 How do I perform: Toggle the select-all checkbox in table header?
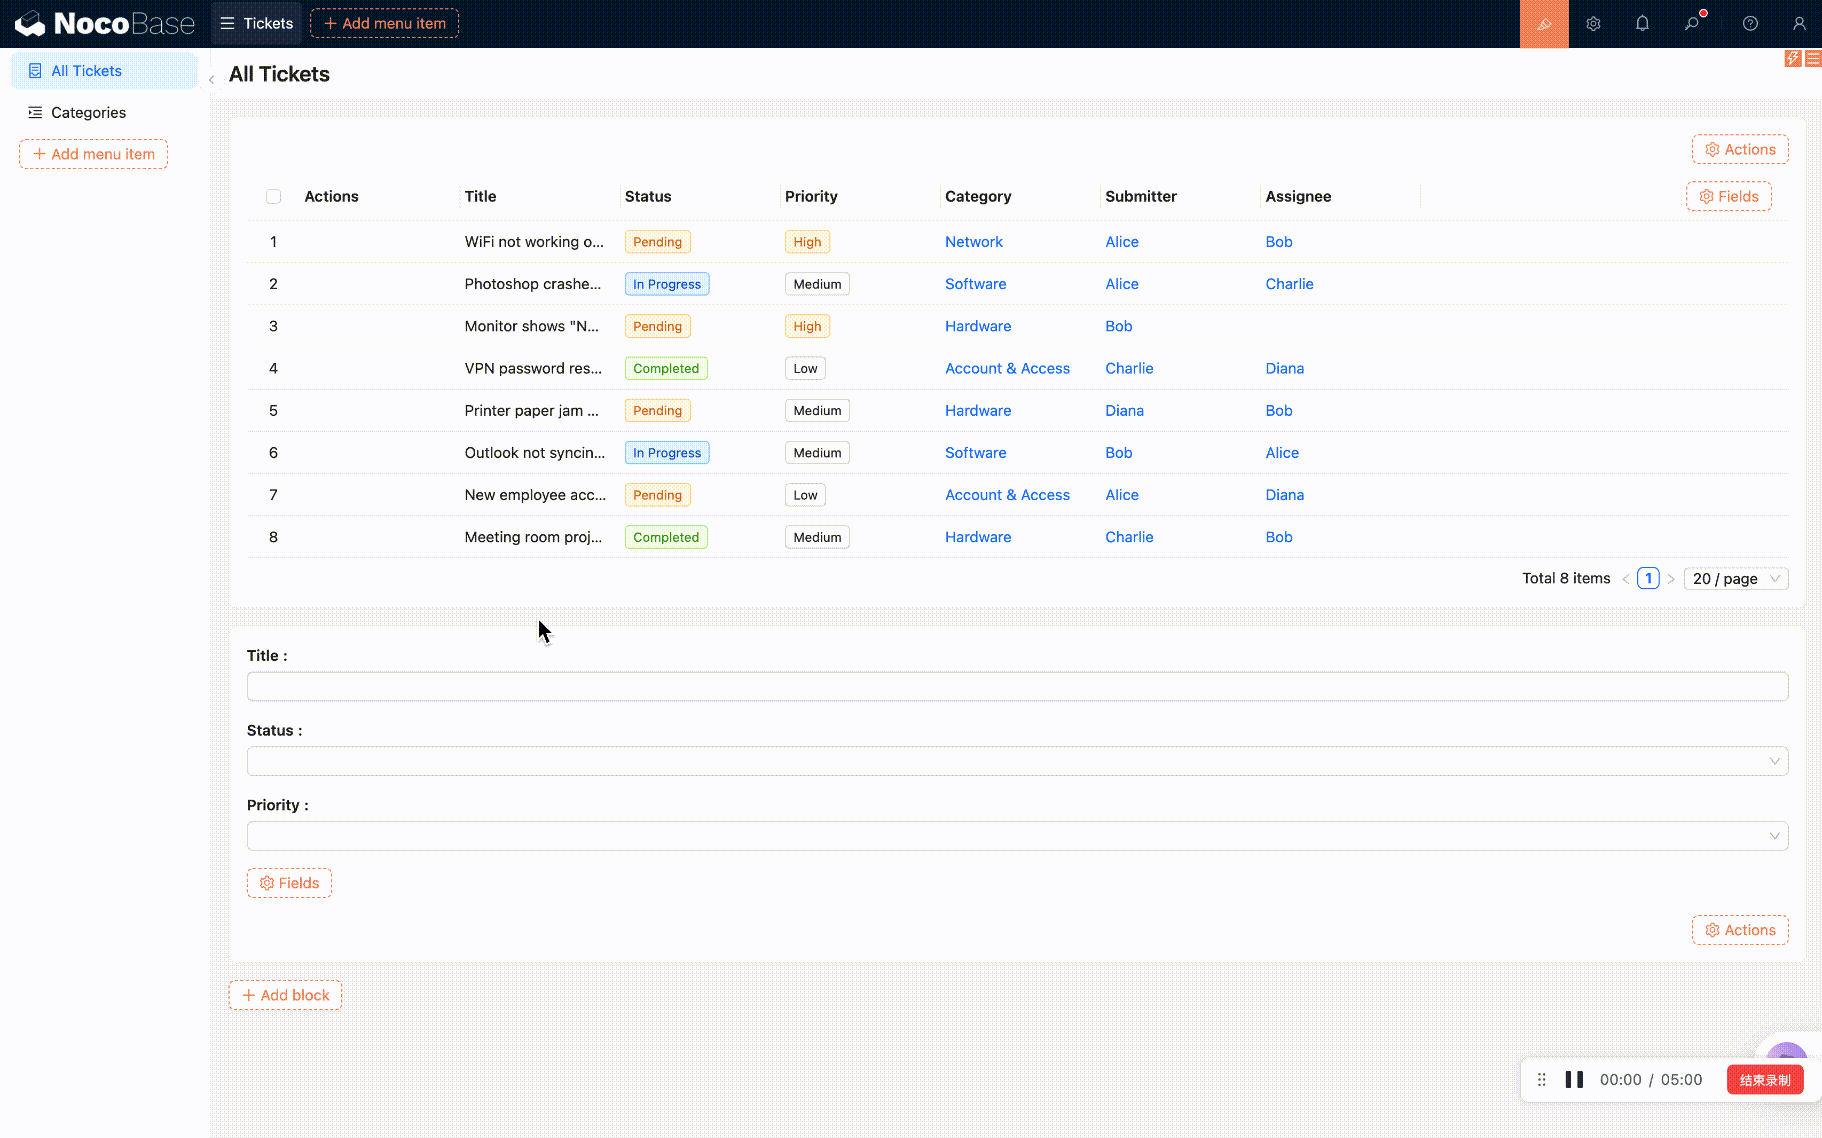pos(273,197)
